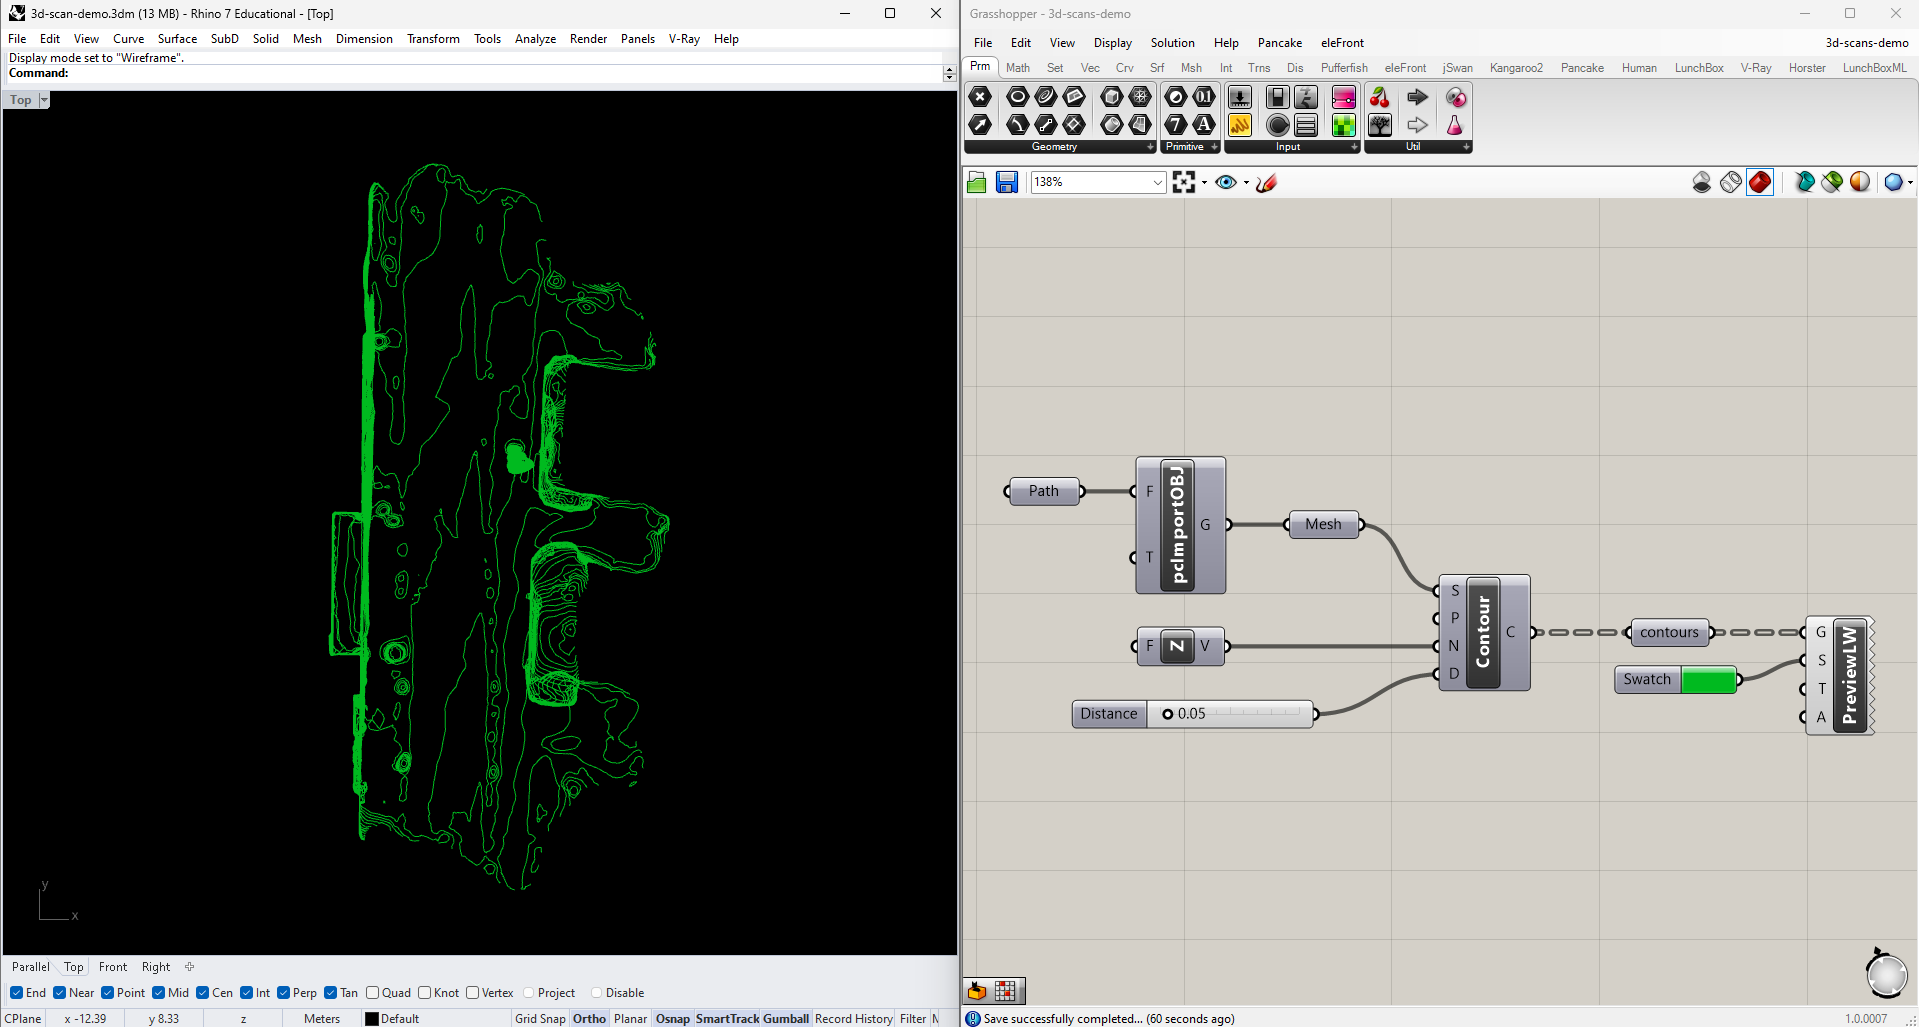Switch to the Kangaroo2 component tab
This screenshot has width=1919, height=1027.
point(1515,68)
